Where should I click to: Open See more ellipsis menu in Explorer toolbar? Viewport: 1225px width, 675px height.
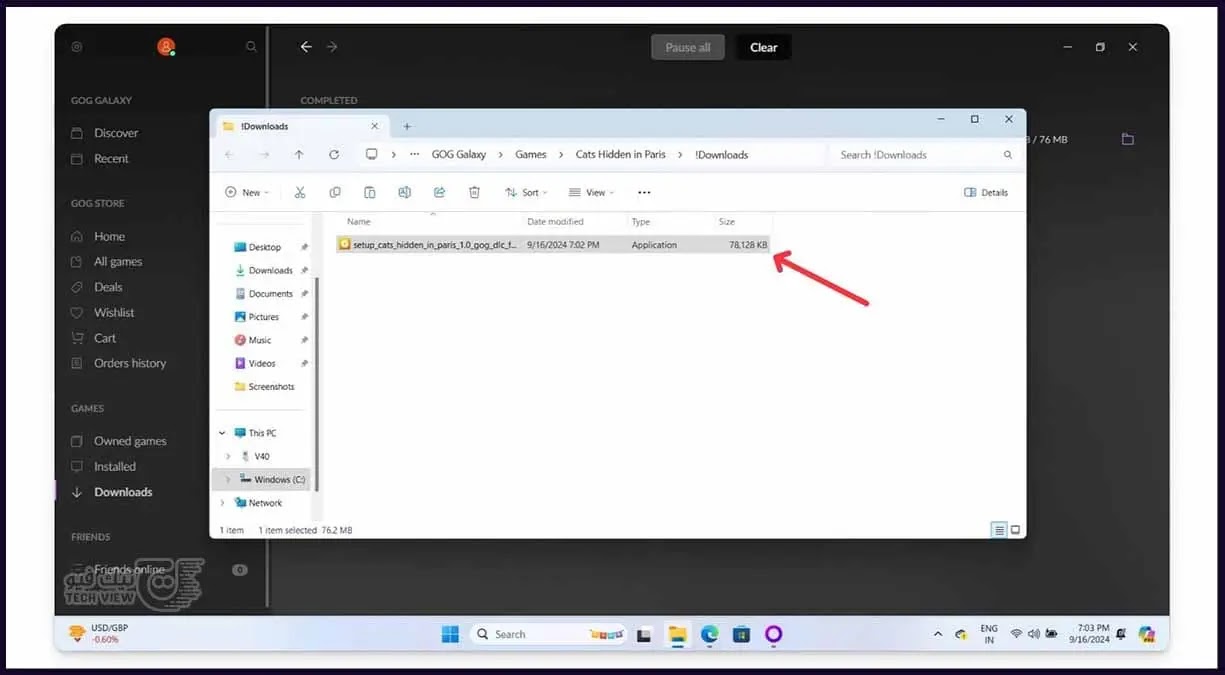click(x=644, y=192)
